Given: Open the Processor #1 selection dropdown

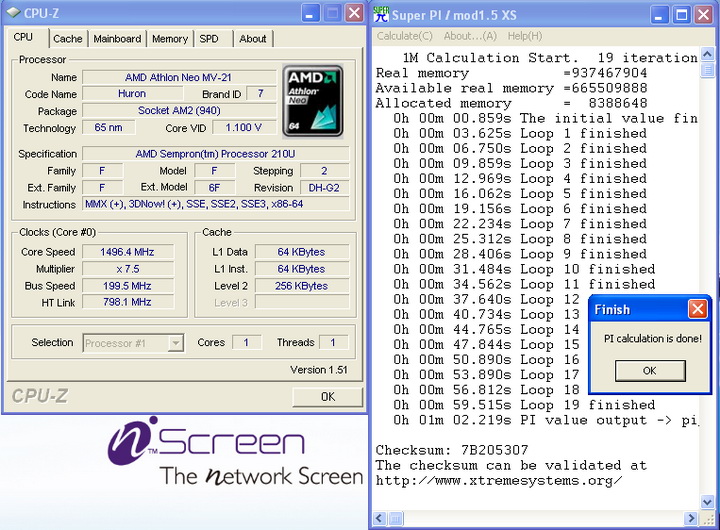Looking at the screenshot, I should 175,343.
